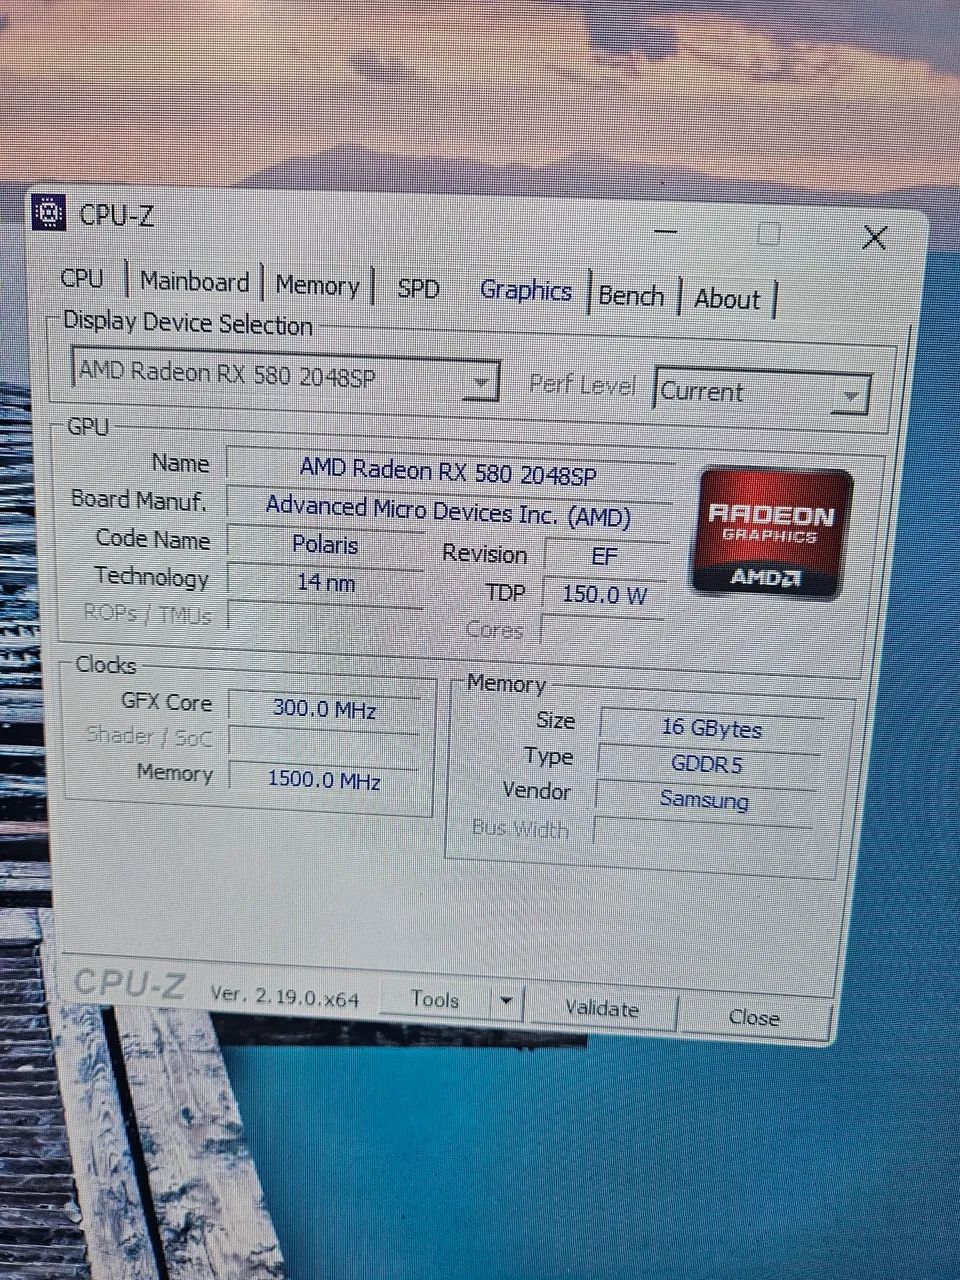Click the GPU Name field value
Viewport: 960px width, 1280px height.
(449, 470)
